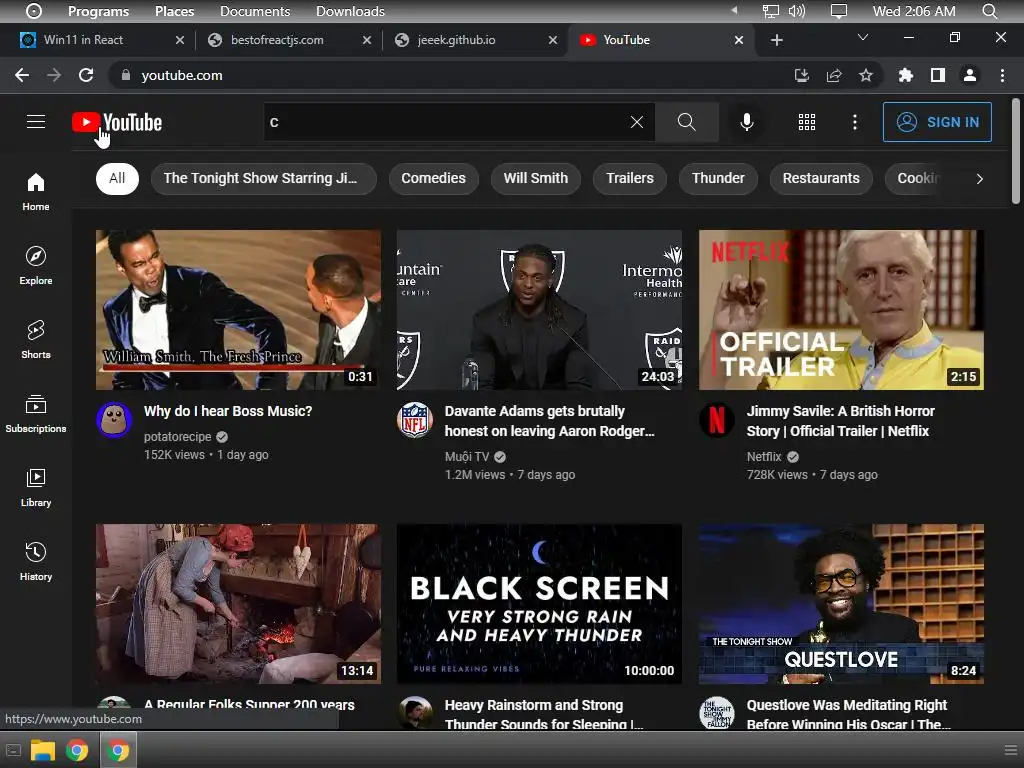Screen dimensions: 1024x768
Task: Reload the page
Action: click(86, 75)
